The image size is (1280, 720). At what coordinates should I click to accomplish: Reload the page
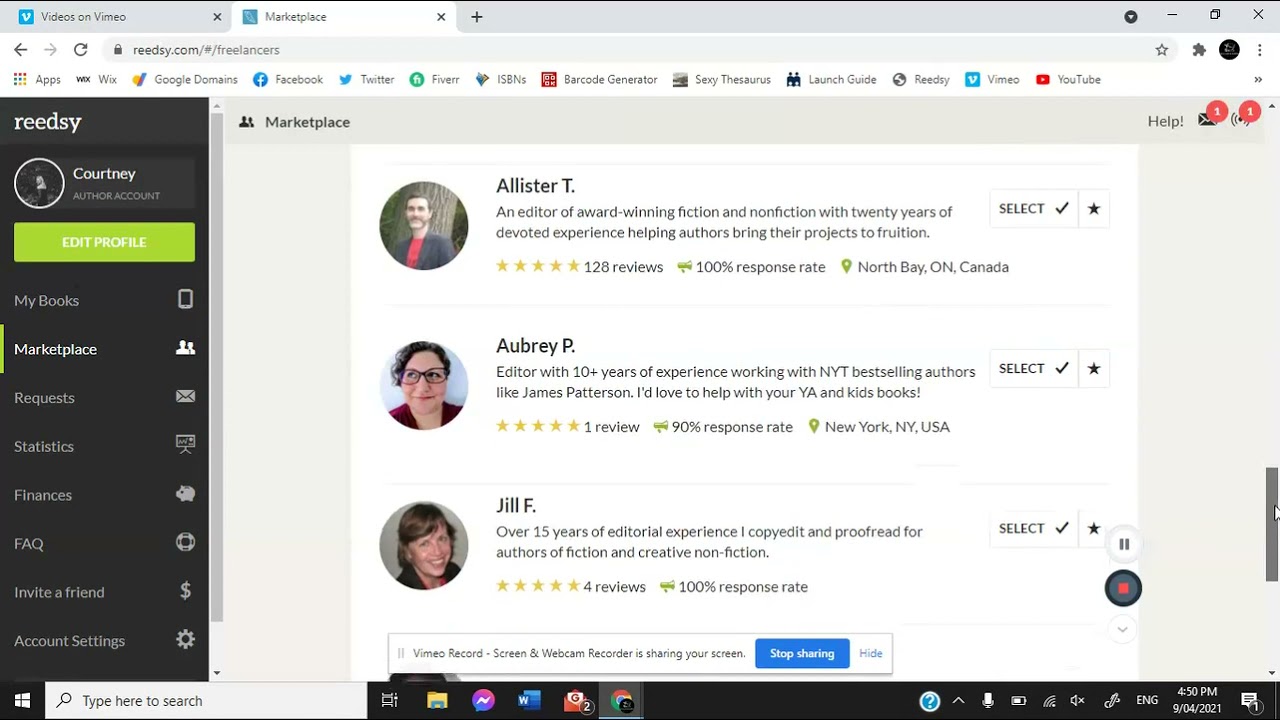81,50
